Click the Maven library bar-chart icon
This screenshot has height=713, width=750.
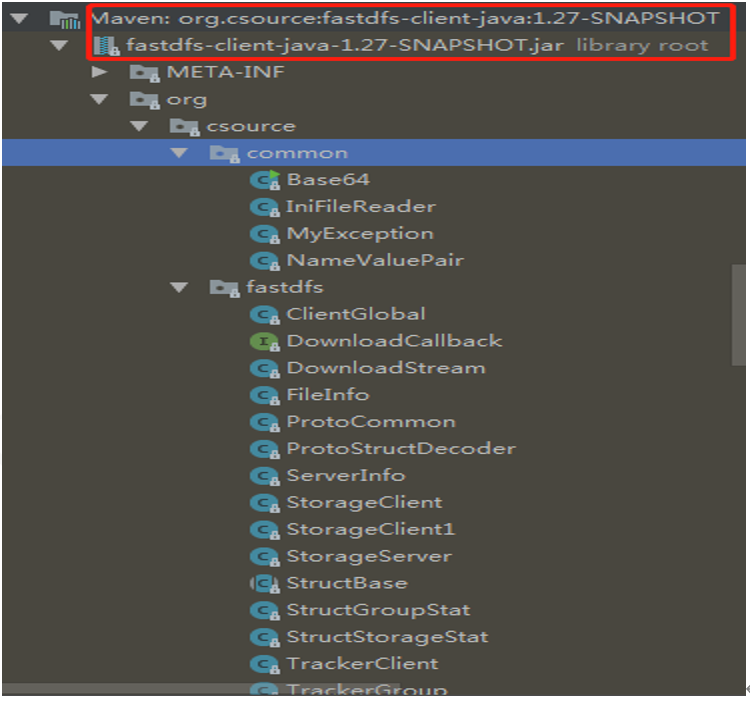65,19
